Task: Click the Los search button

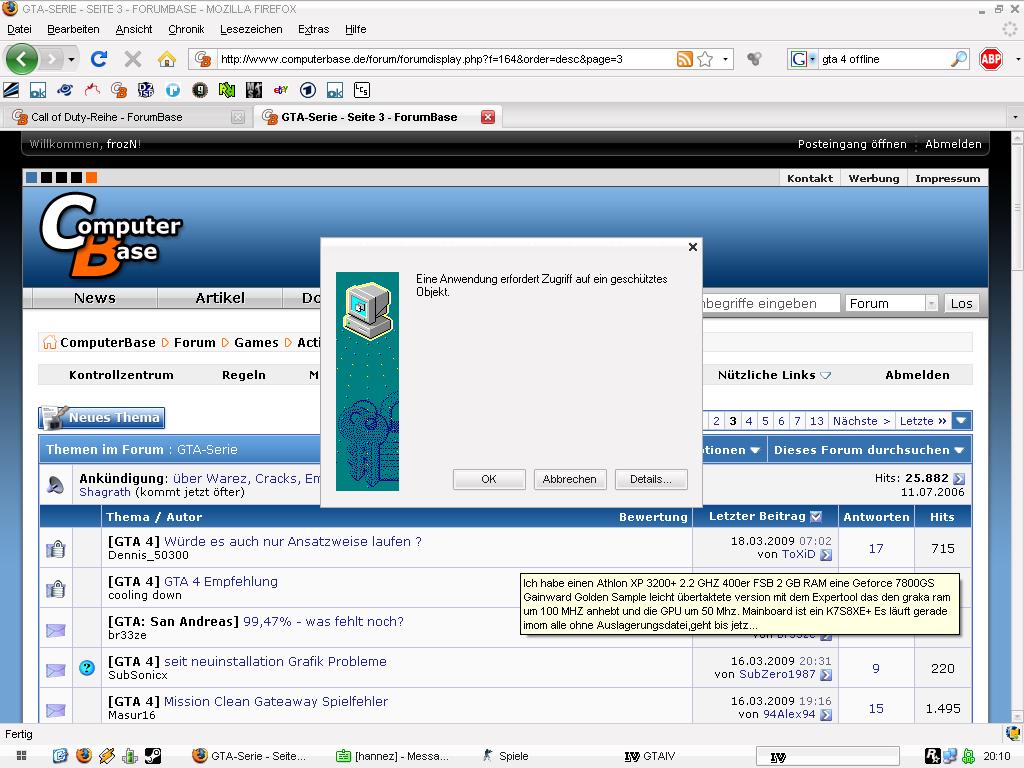Action: point(961,304)
